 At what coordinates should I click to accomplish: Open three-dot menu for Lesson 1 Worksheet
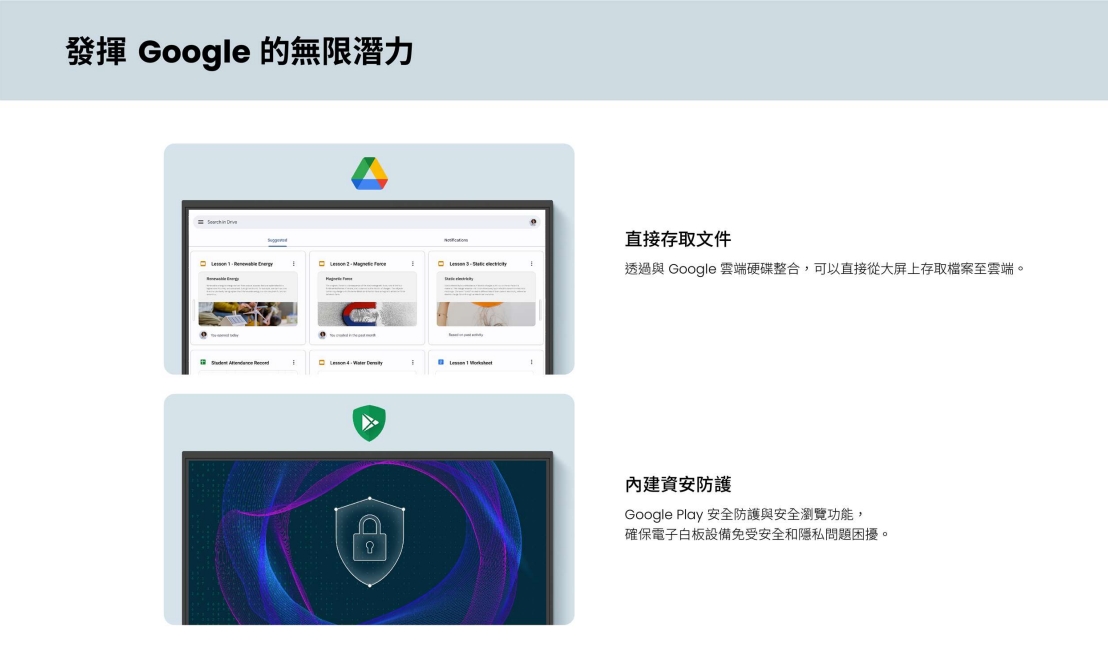click(531, 362)
